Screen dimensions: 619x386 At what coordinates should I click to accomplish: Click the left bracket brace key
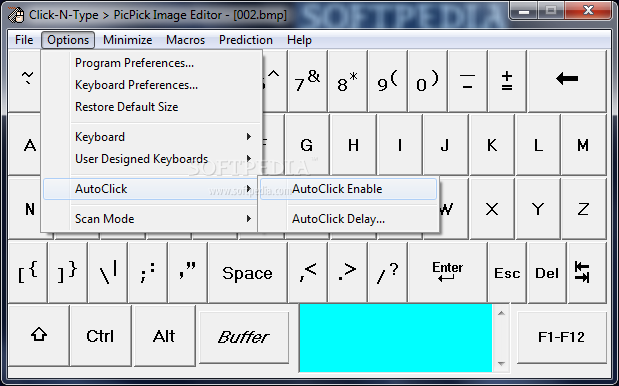[28, 272]
